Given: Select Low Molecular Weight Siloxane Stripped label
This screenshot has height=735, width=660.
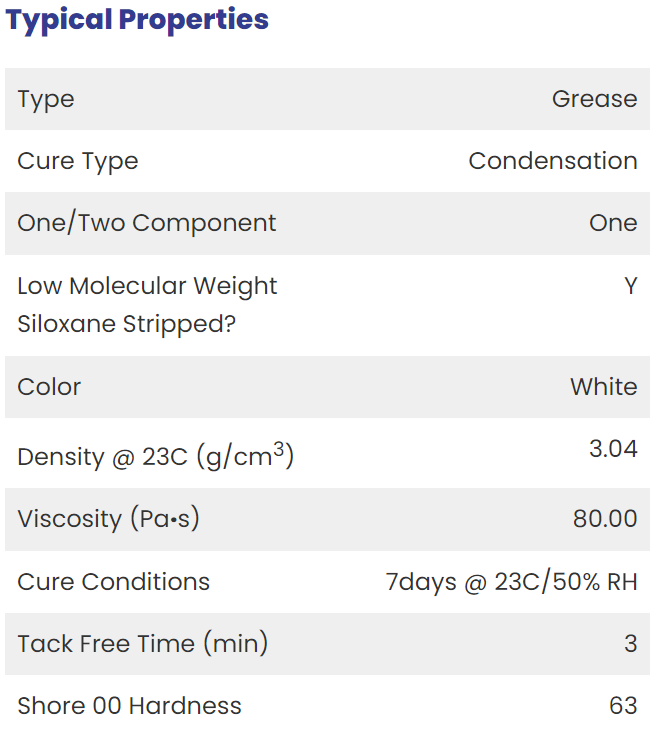Looking at the screenshot, I should click(147, 305).
